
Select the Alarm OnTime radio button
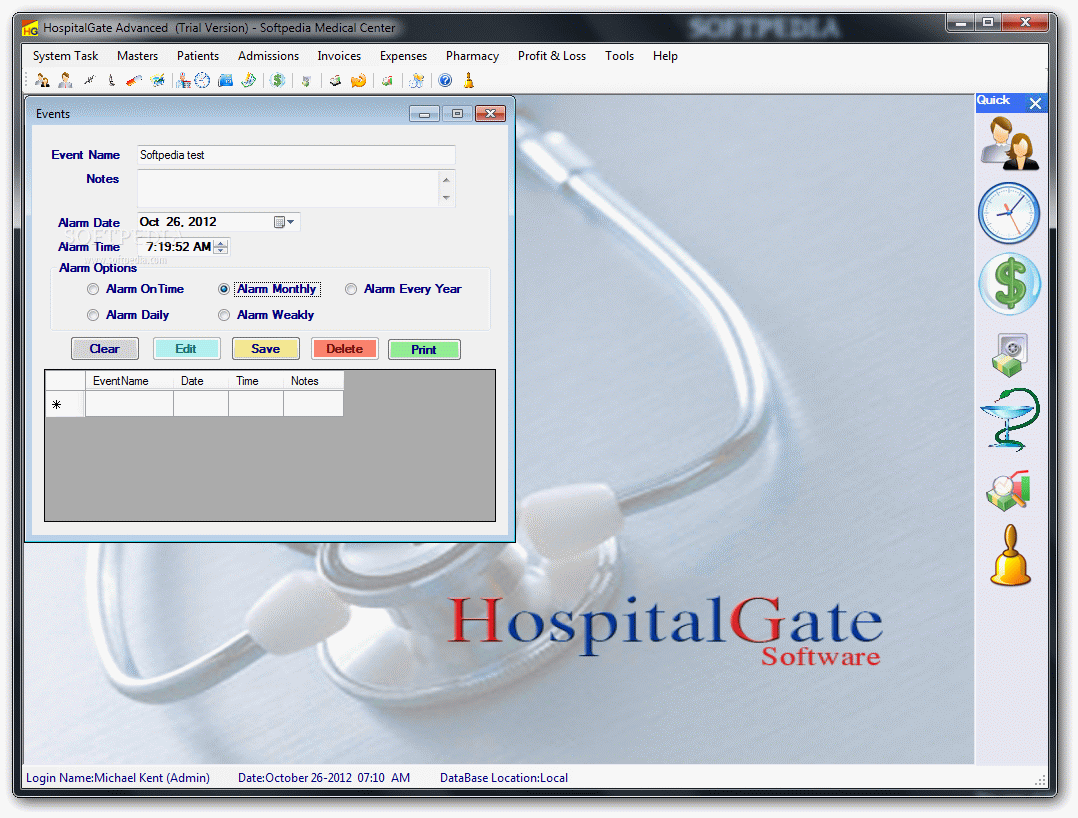pyautogui.click(x=93, y=289)
